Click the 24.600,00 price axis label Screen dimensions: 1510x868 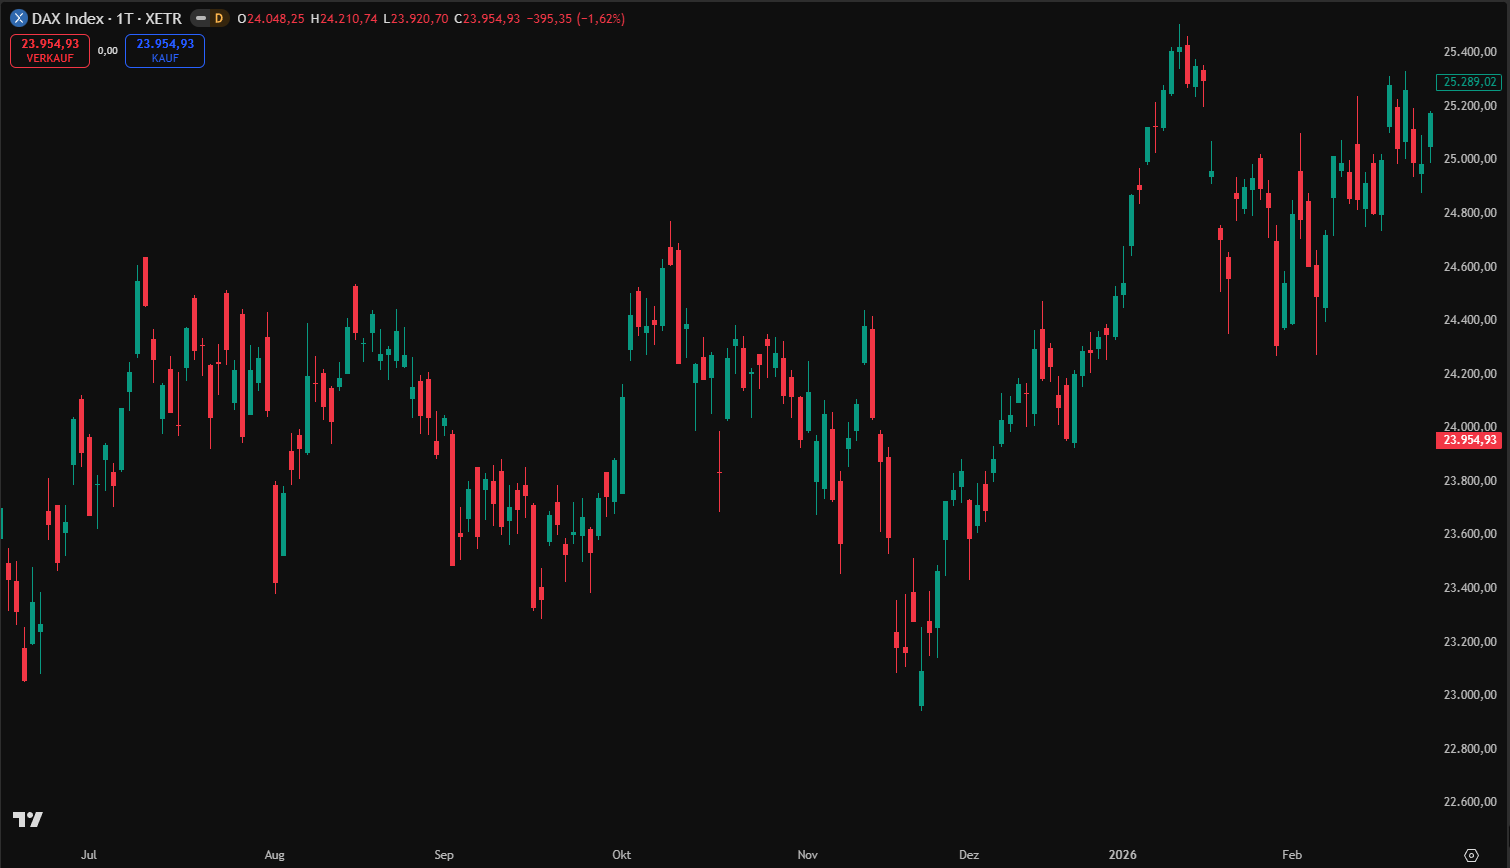pyautogui.click(x=1470, y=267)
